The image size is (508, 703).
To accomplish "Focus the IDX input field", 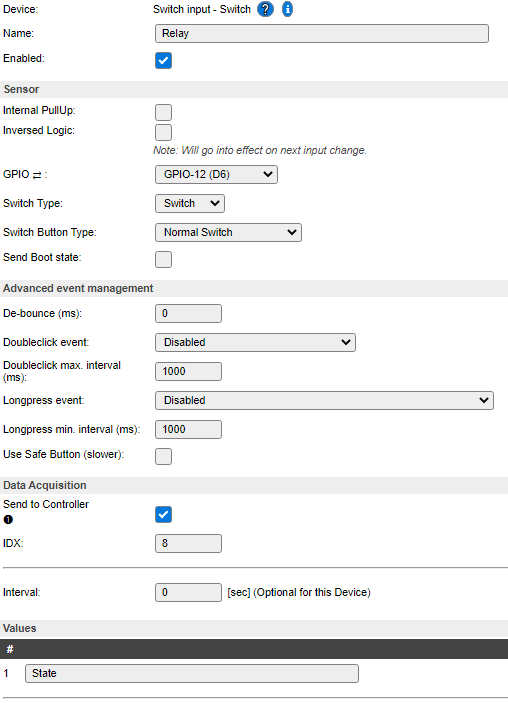I will tap(188, 543).
